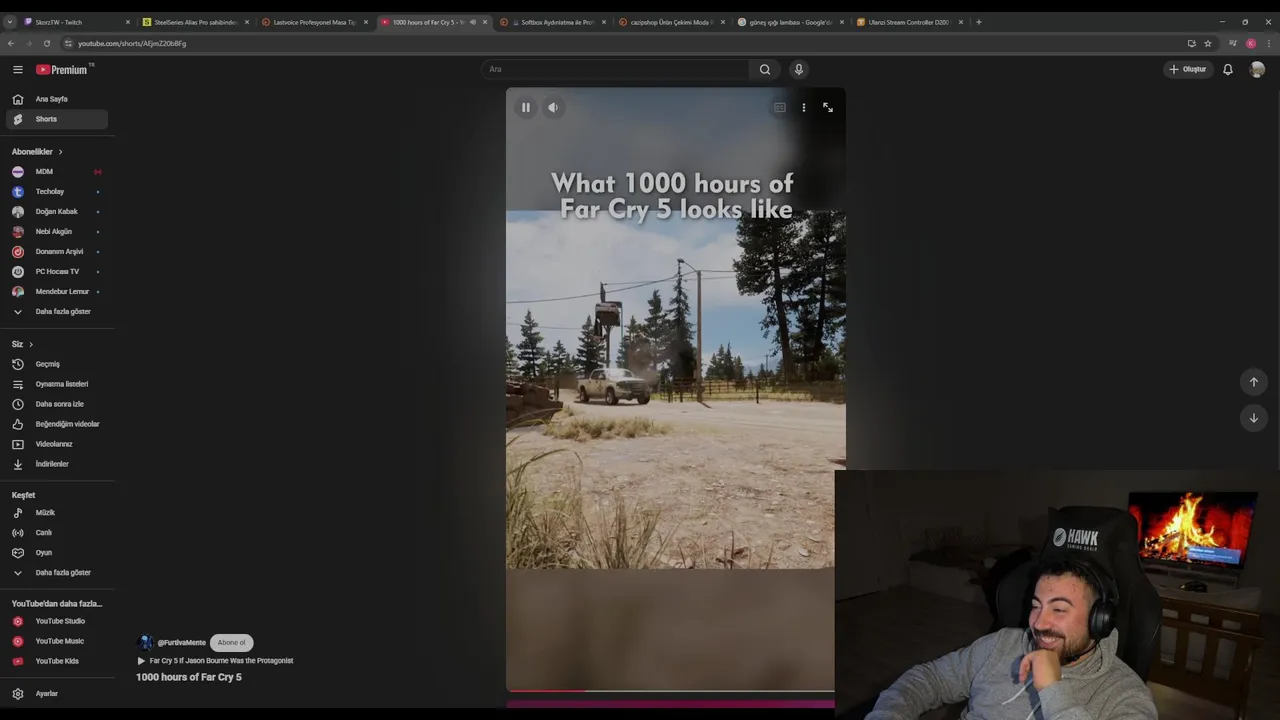Open Canlı live section

57,532
